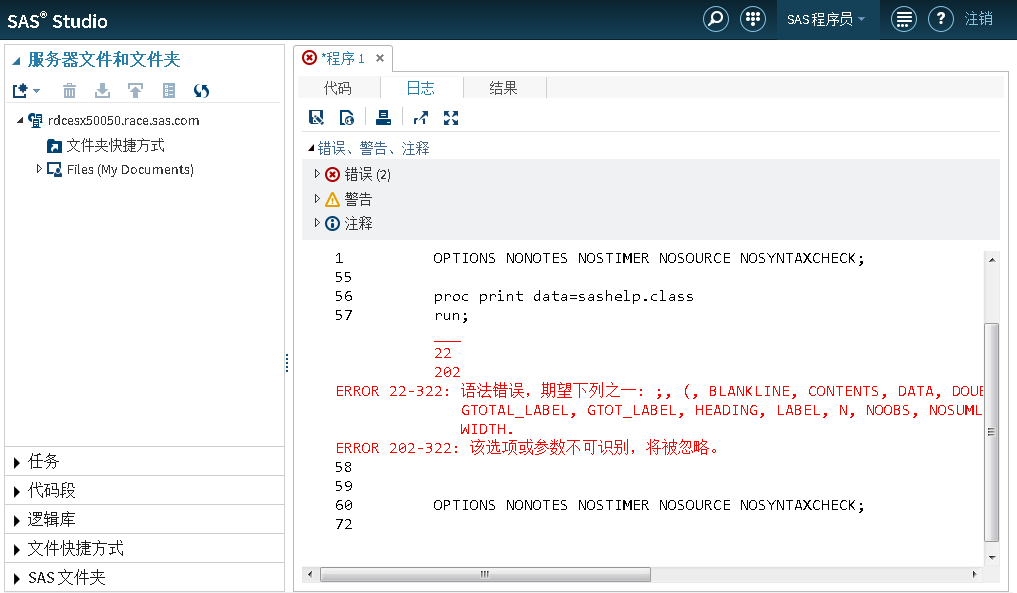Expand the Files (My Documents) folder
Screen dimensions: 1017x593
click(x=39, y=169)
